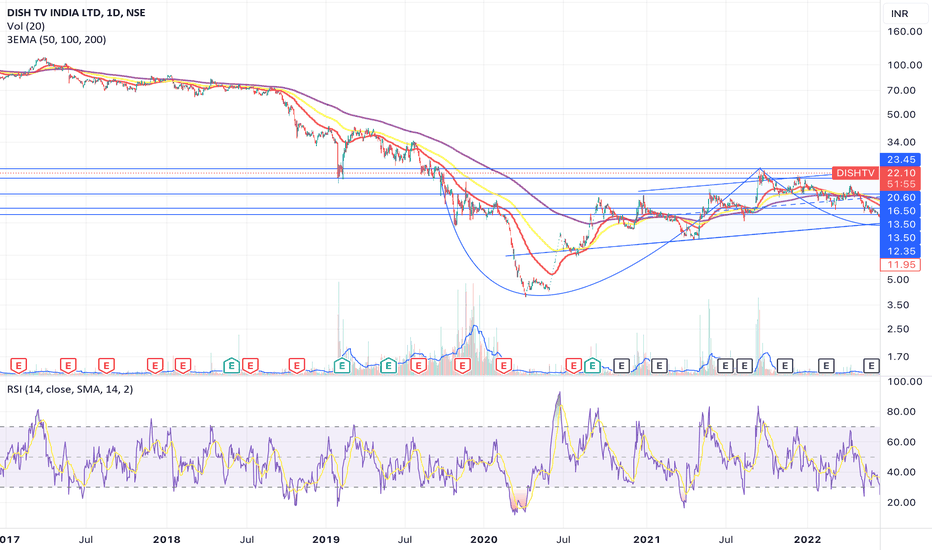
Task: Click the 23.45 horizontal line price label
Action: click(900, 159)
